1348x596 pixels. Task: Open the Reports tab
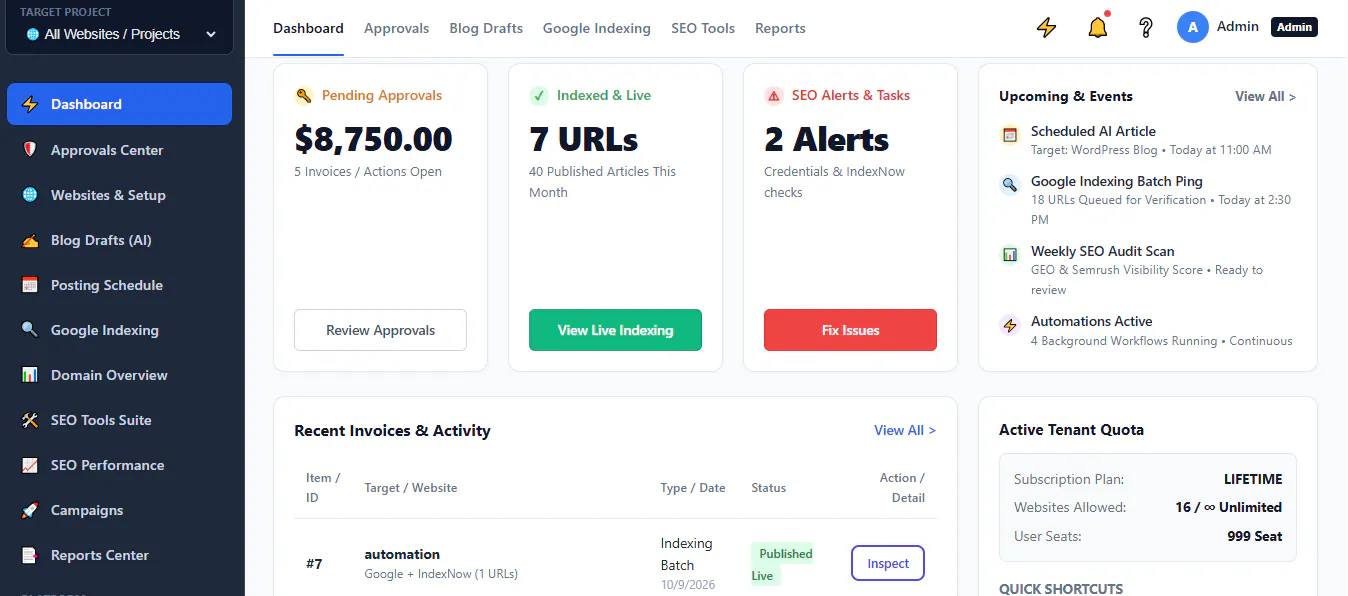(x=780, y=28)
